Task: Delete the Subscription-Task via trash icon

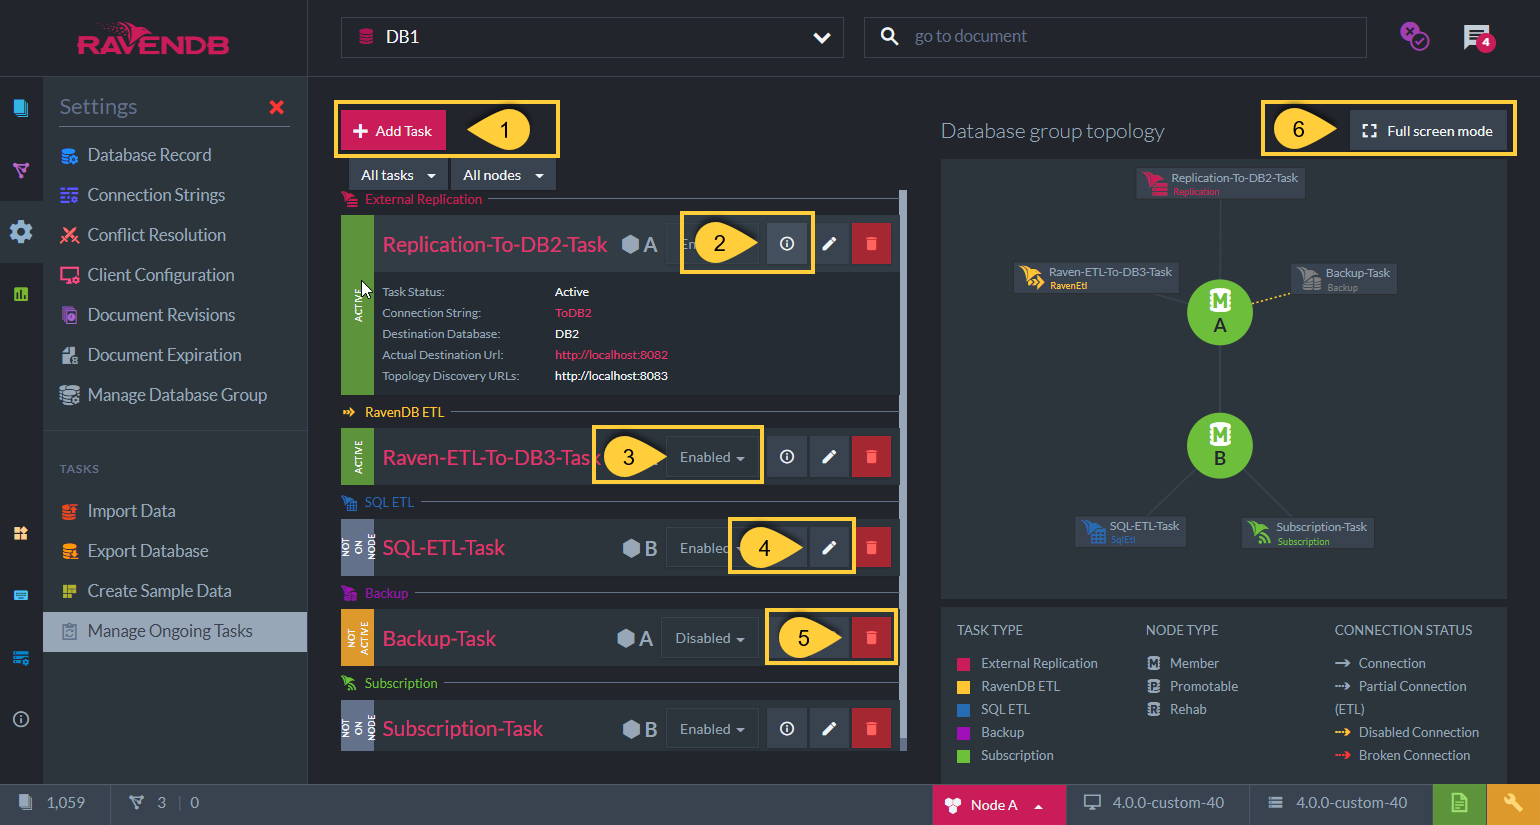Action: point(871,729)
